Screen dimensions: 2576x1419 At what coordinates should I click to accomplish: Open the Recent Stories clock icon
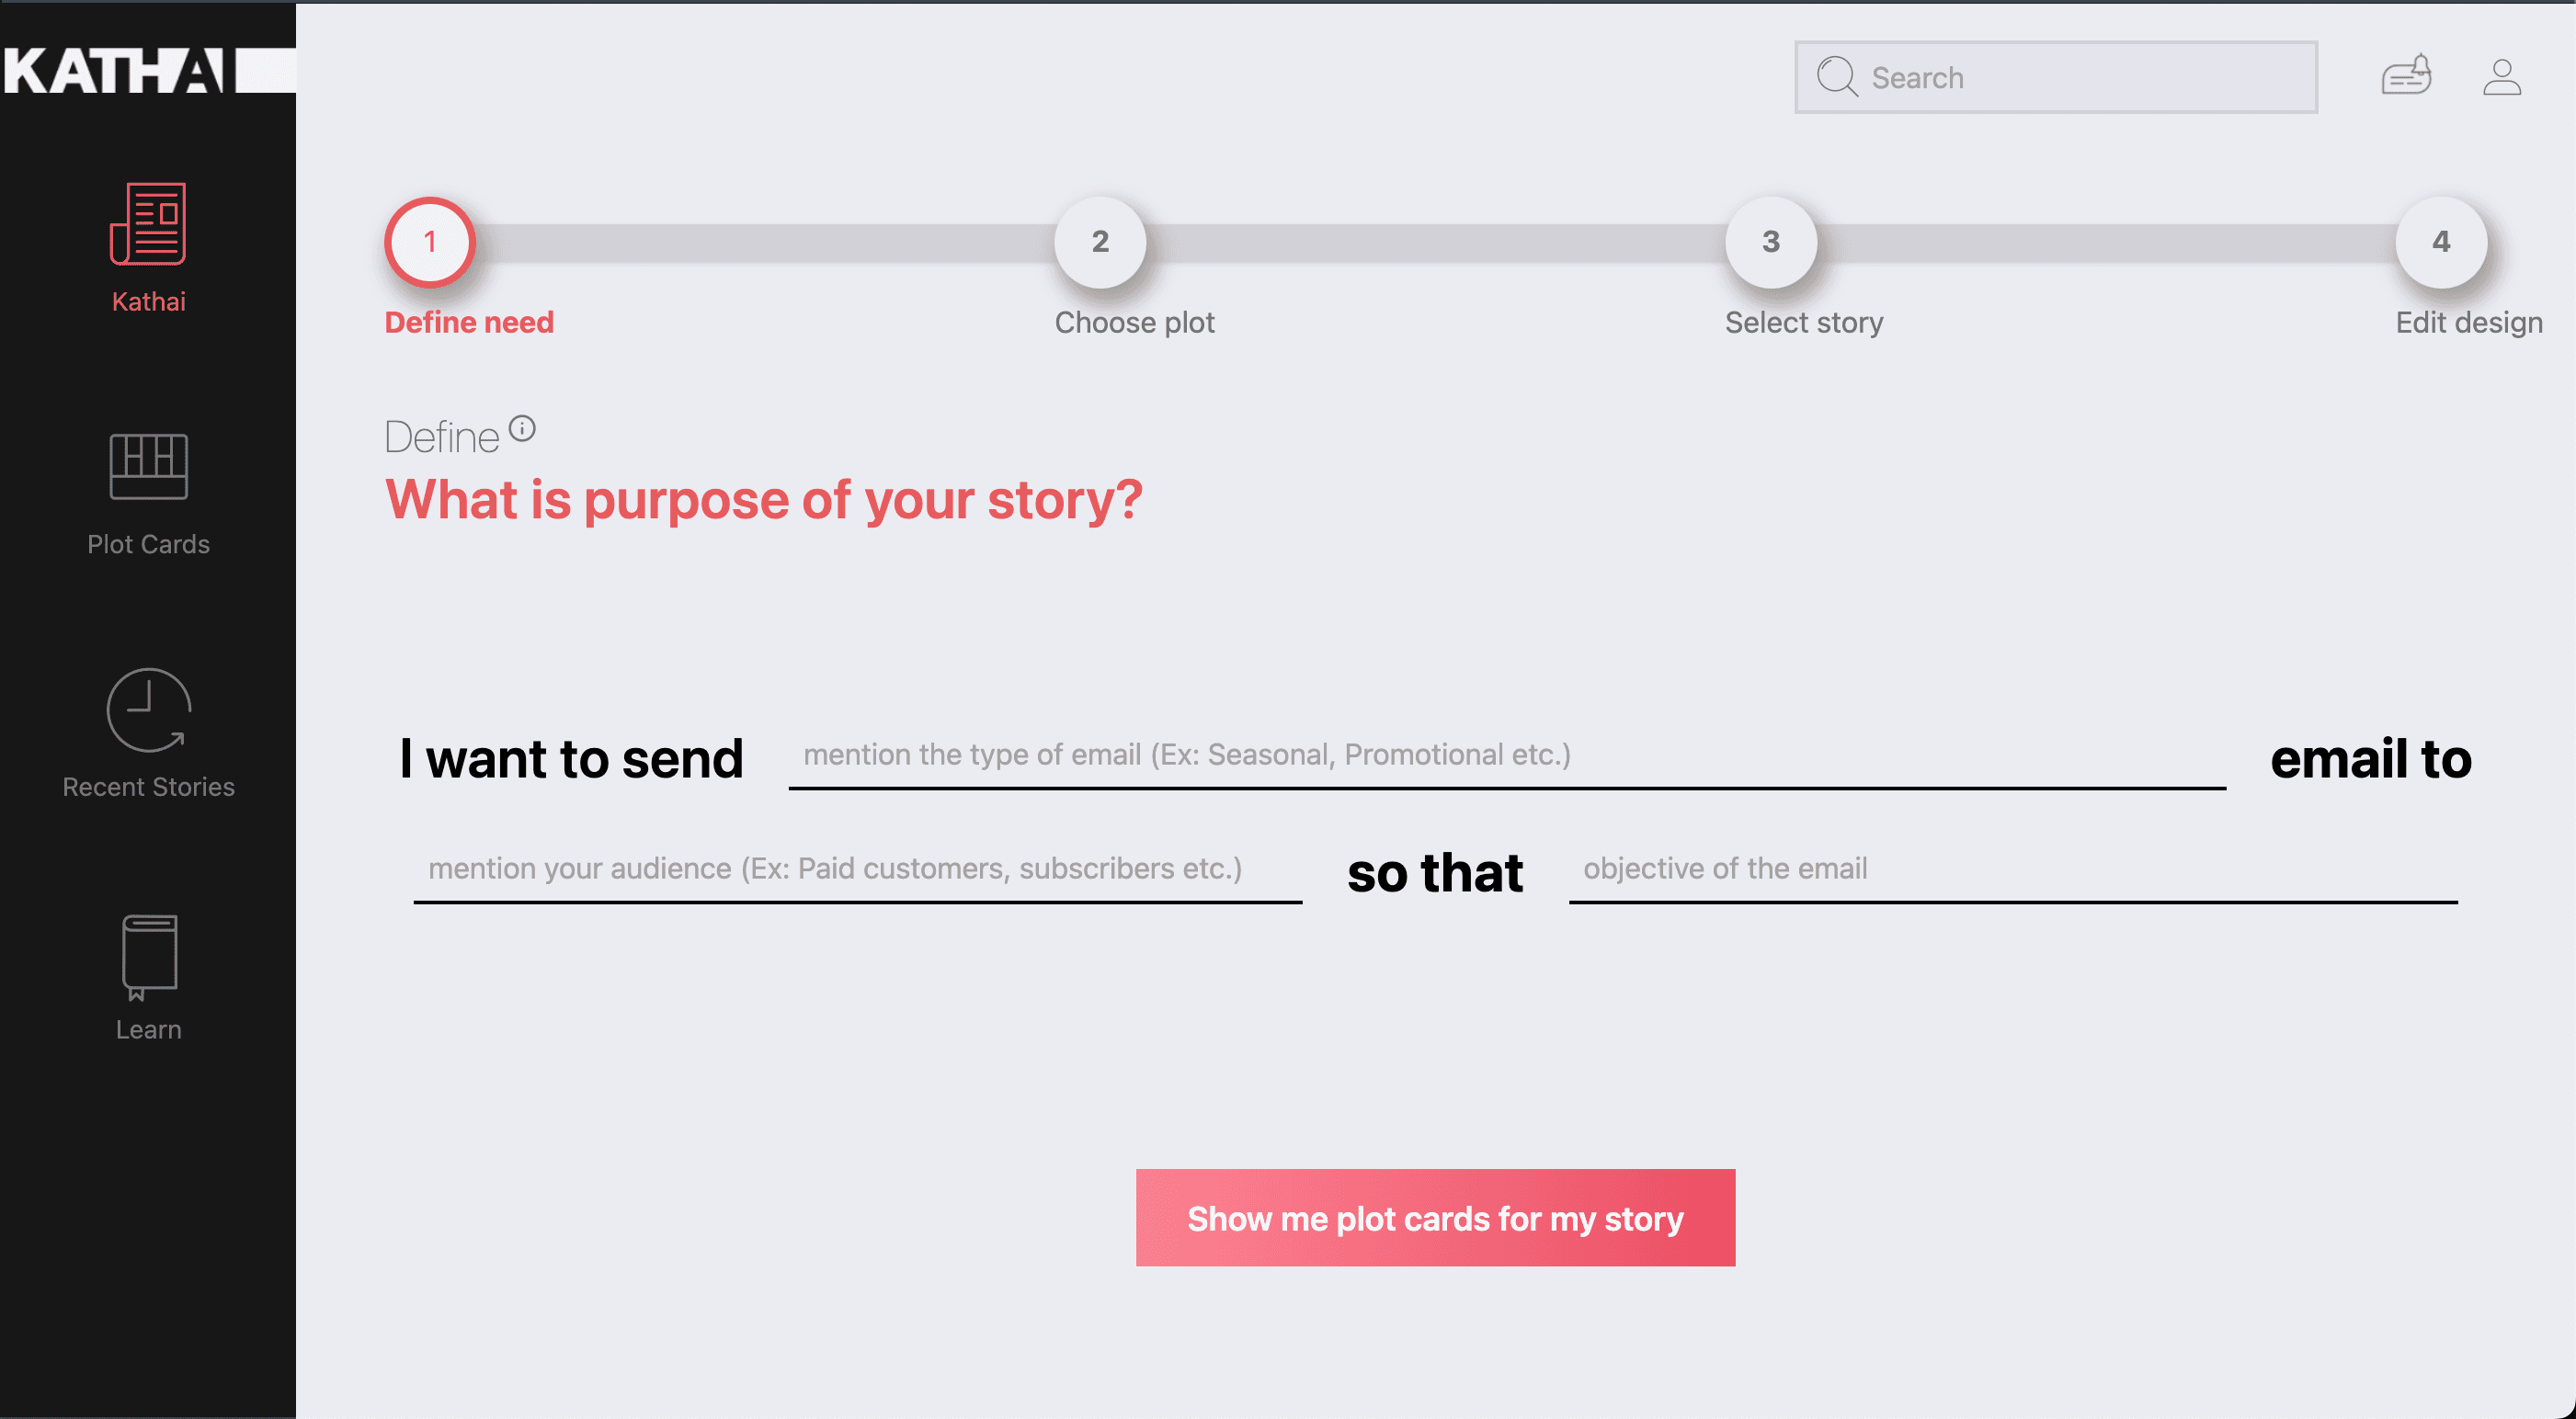(x=148, y=710)
